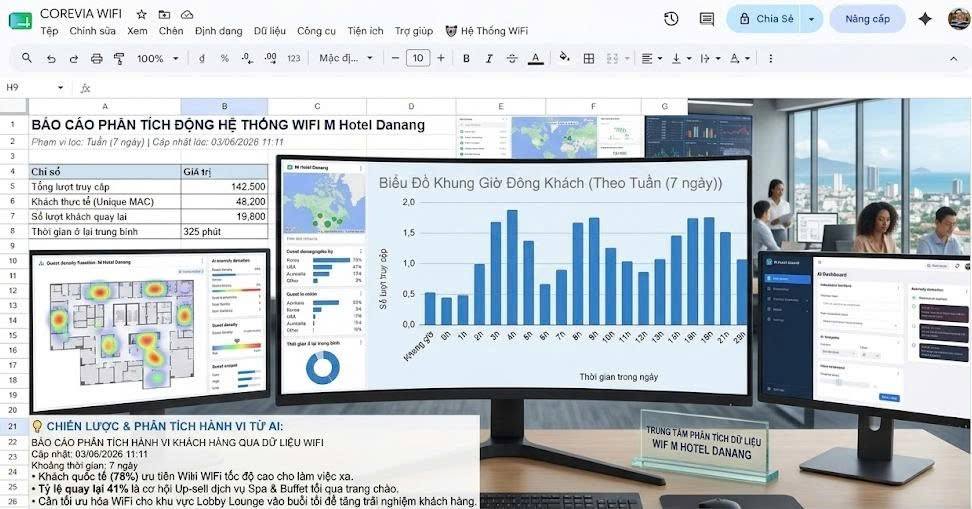Click the Chia Sẻ share button
This screenshot has width=972, height=509.
tap(765, 19)
